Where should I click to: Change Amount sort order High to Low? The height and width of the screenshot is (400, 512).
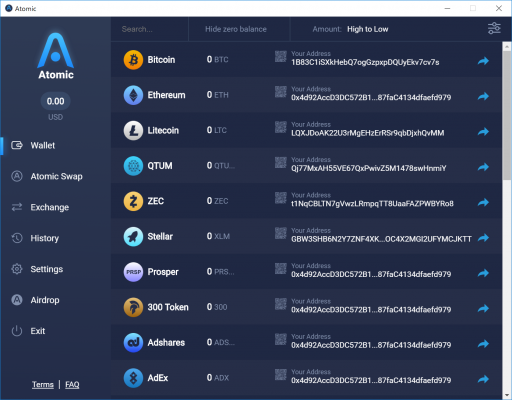click(x=367, y=29)
